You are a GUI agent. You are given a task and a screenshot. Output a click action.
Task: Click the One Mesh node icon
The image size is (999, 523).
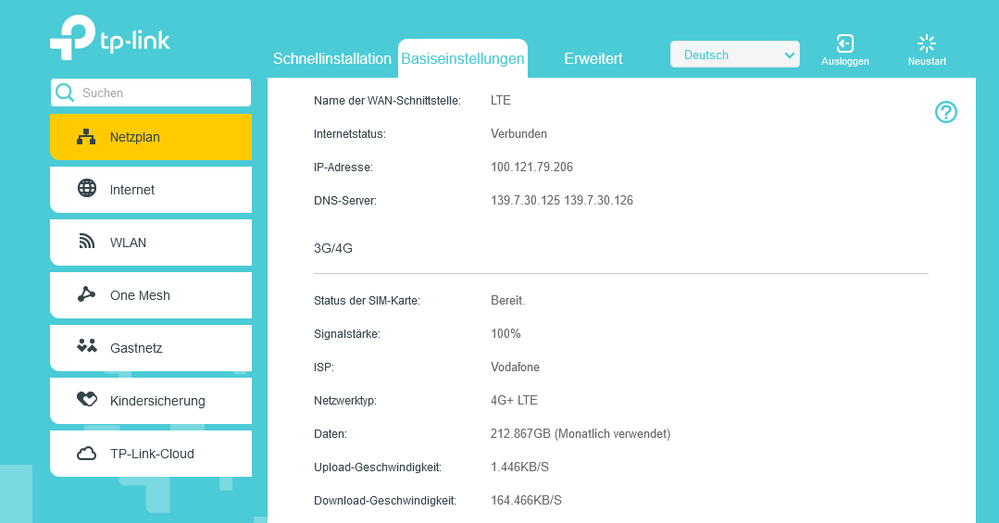click(x=87, y=294)
